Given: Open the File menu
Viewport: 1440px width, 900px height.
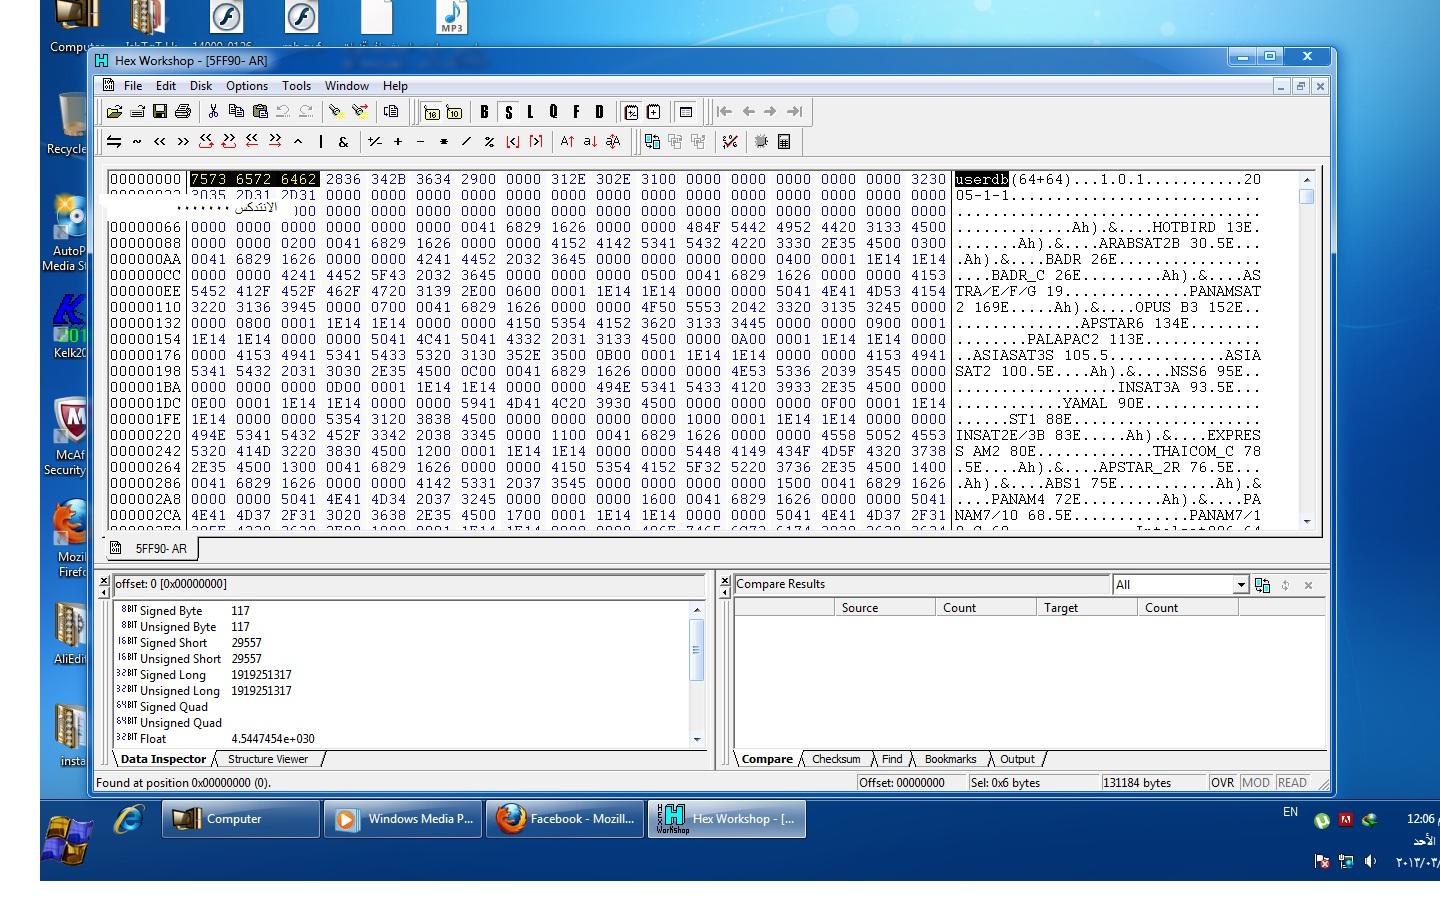Looking at the screenshot, I should click(132, 86).
